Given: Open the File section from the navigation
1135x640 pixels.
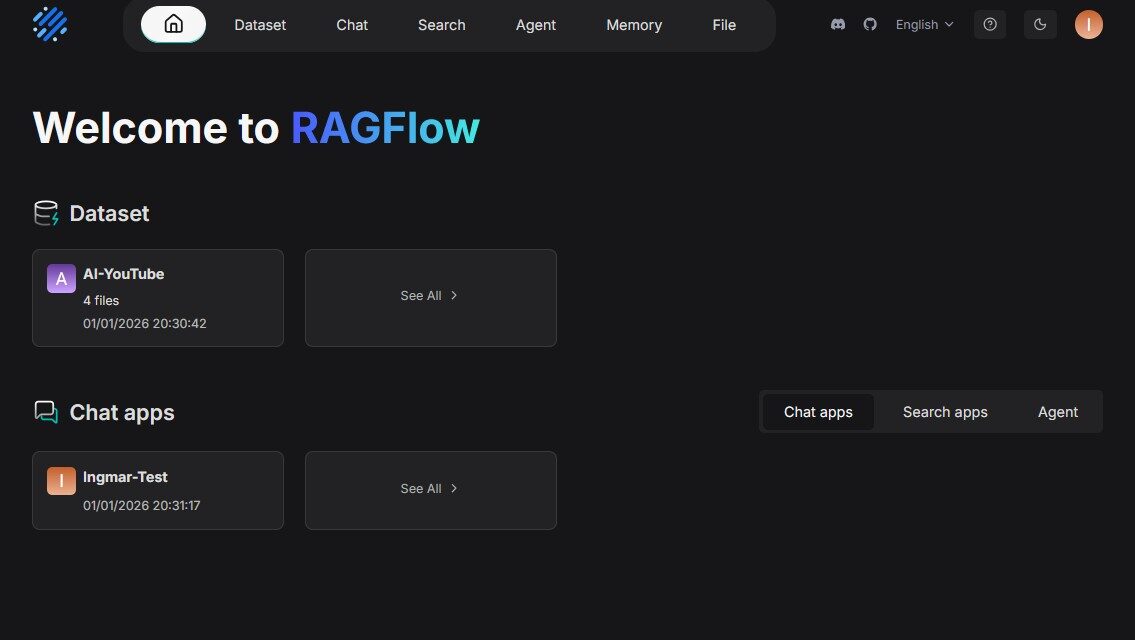Looking at the screenshot, I should [x=724, y=24].
